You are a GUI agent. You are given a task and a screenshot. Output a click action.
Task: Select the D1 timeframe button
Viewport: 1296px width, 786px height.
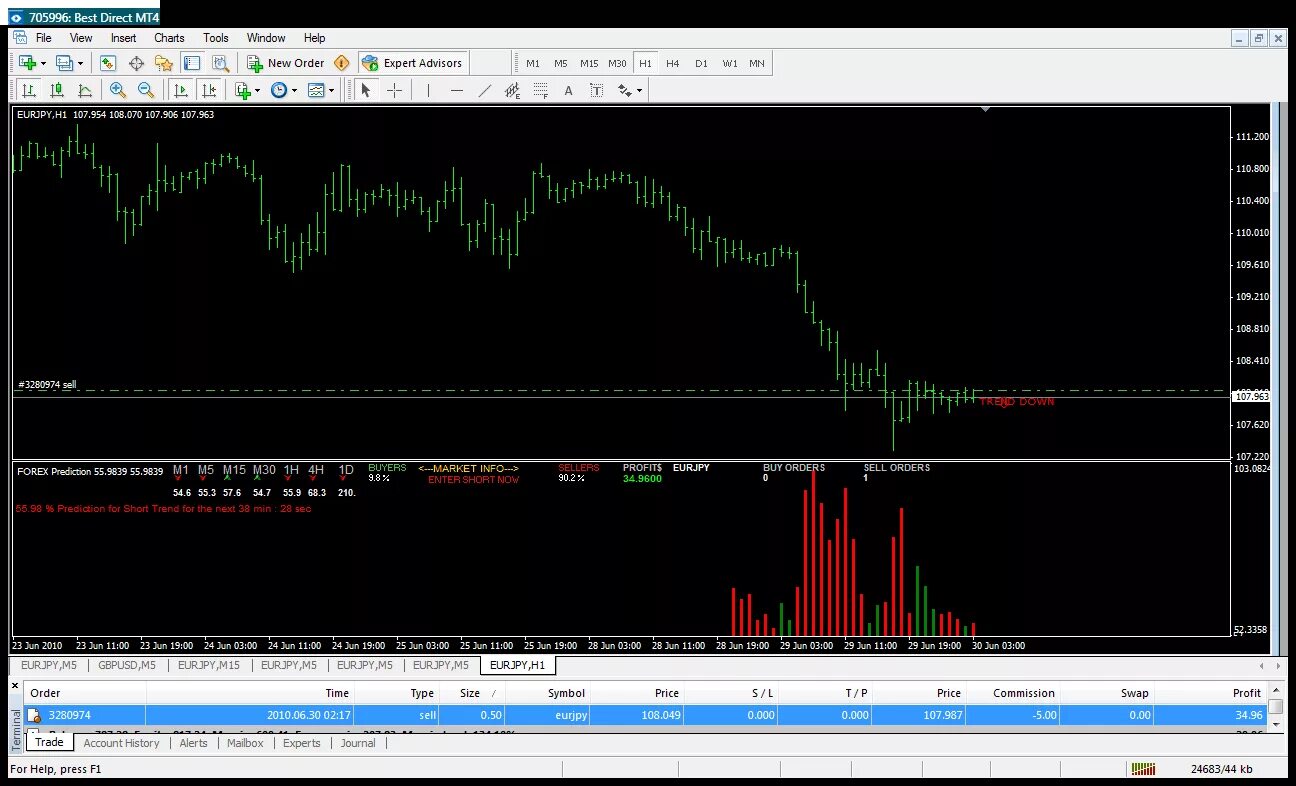point(701,63)
